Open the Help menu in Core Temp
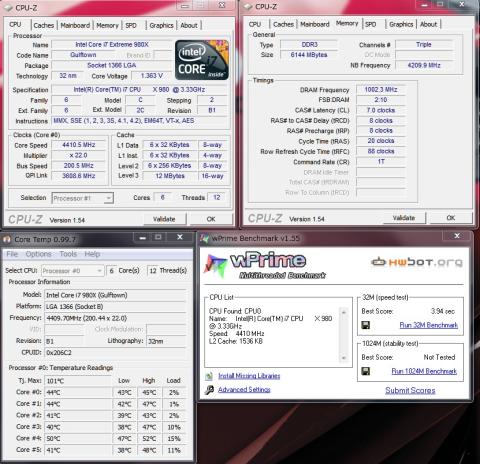This screenshot has width=480, height=464. [x=92, y=254]
